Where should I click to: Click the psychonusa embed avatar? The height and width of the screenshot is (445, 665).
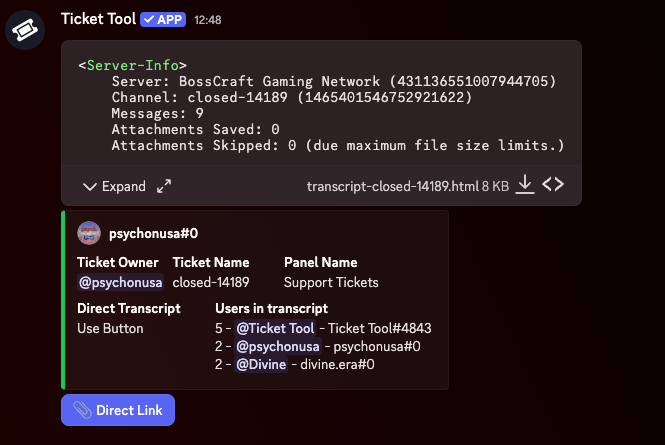(89, 232)
